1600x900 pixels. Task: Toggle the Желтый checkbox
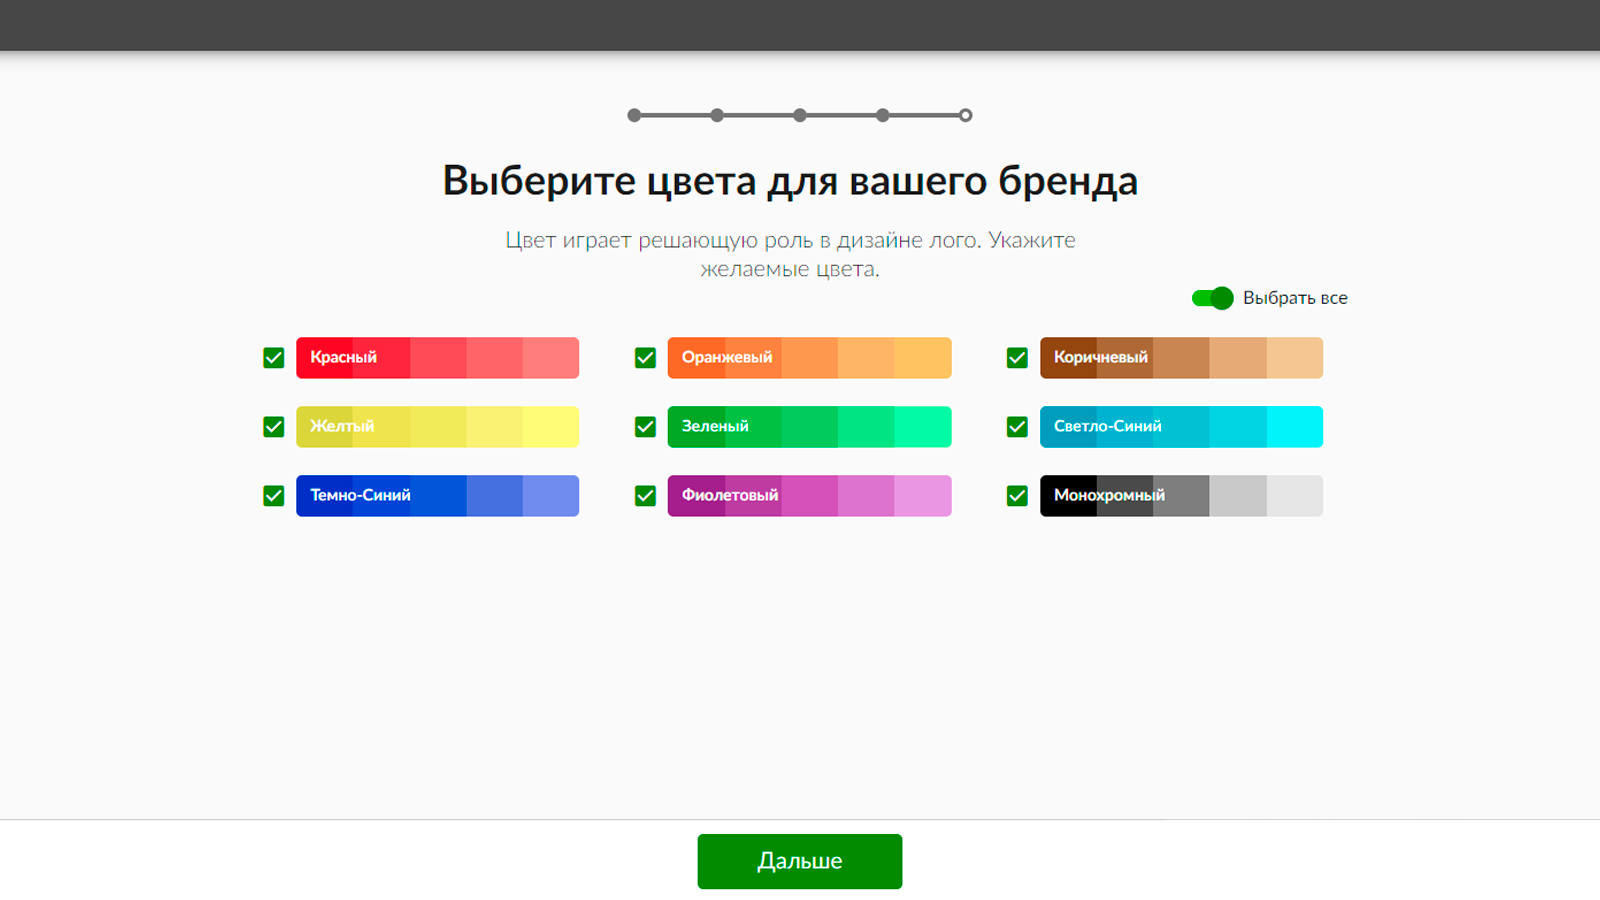[x=273, y=427]
